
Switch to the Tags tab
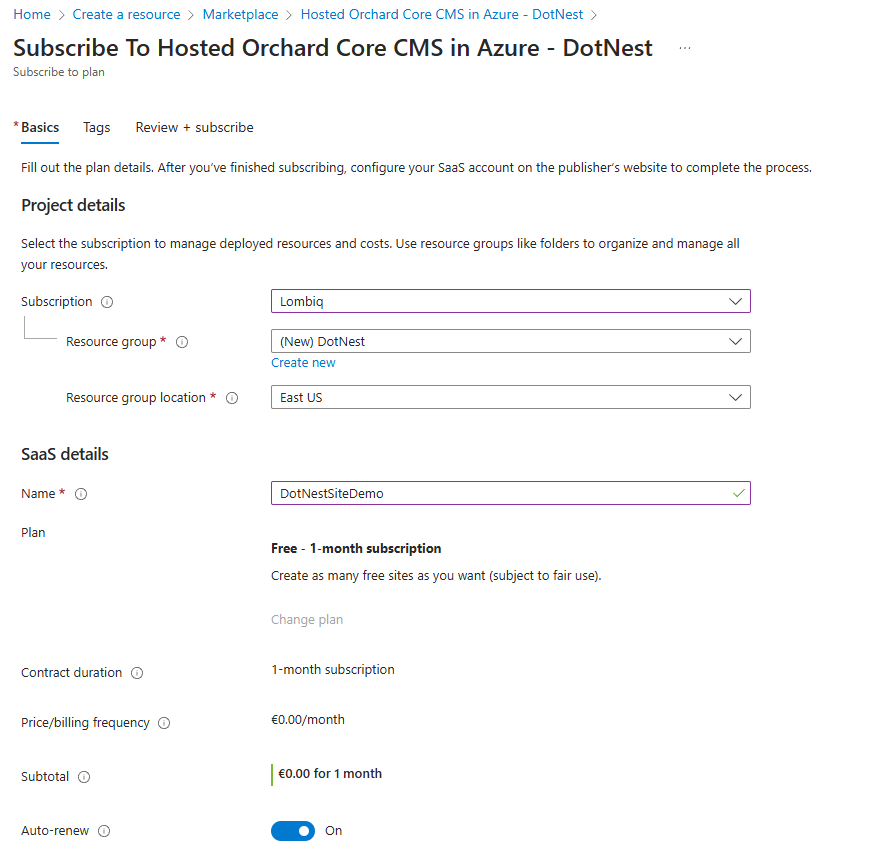tap(97, 128)
